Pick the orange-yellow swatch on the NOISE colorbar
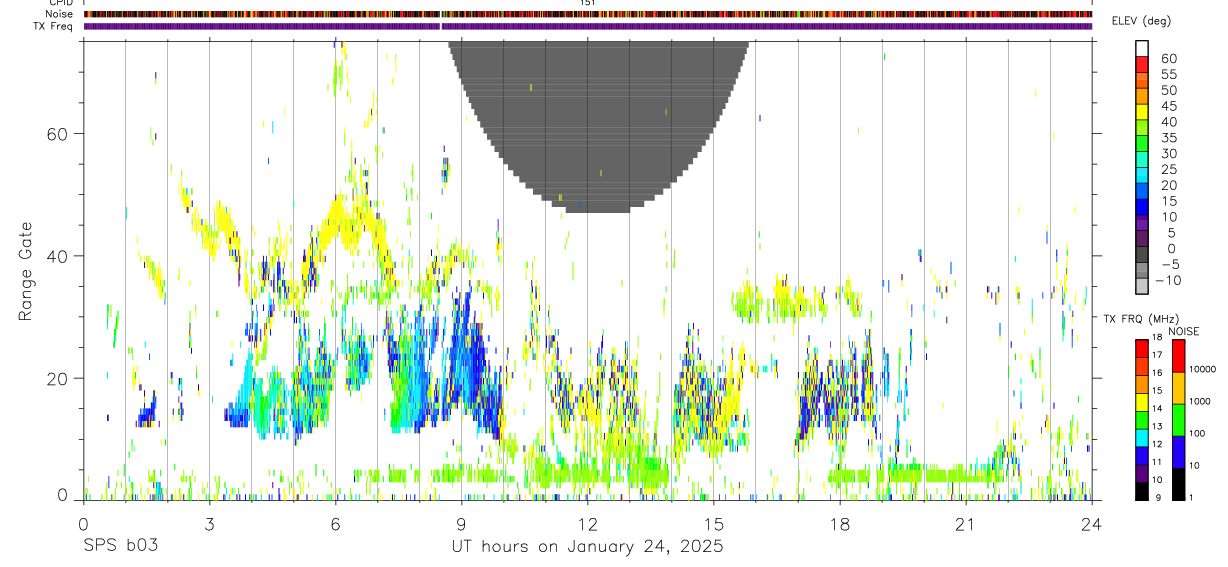1228x567 pixels. pos(1179,388)
